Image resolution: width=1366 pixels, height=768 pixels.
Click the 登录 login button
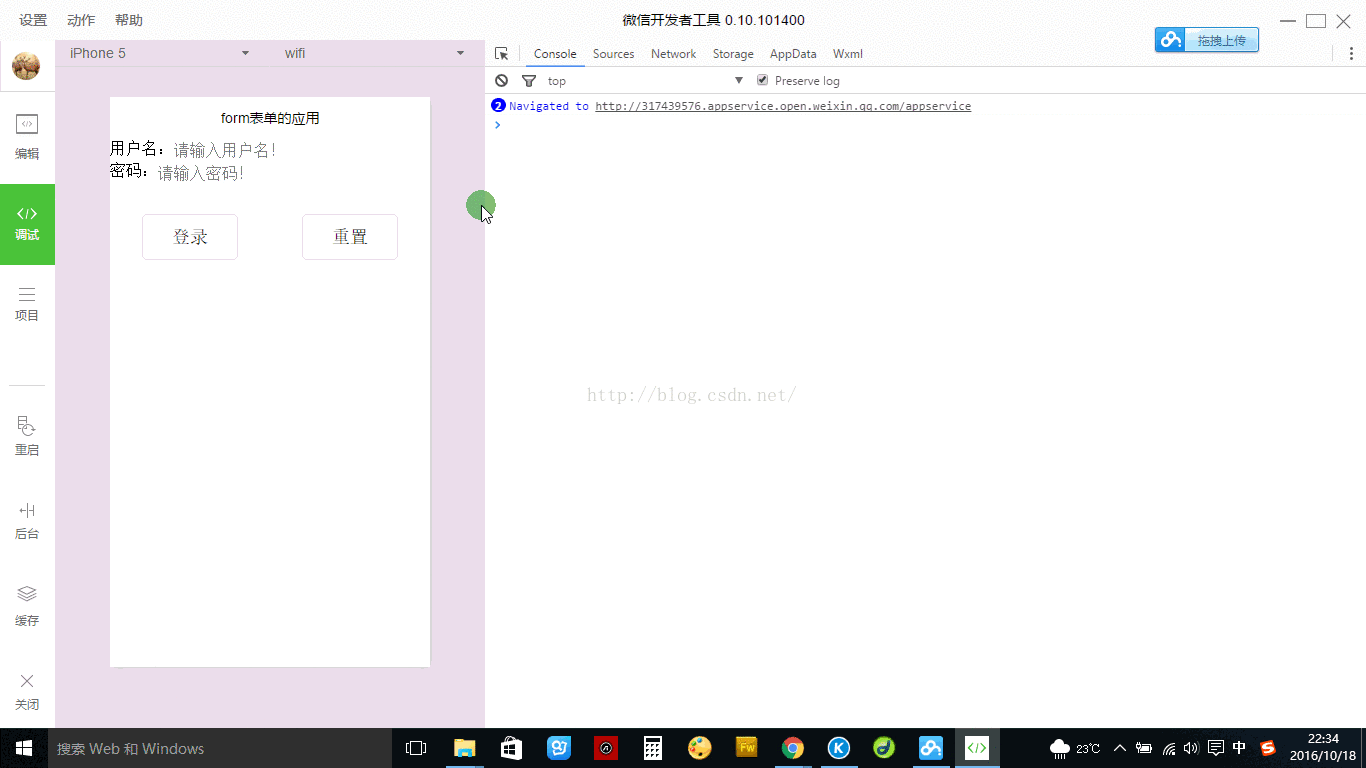(190, 237)
